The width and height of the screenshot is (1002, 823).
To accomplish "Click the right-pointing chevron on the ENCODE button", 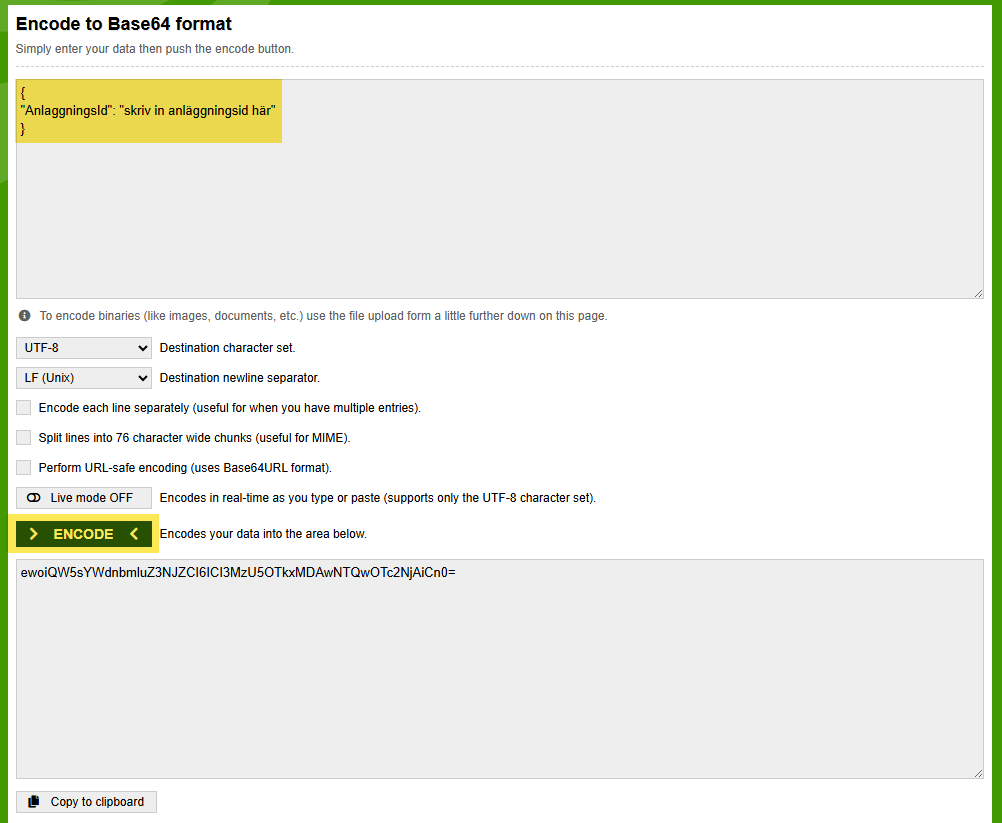I will 34,534.
